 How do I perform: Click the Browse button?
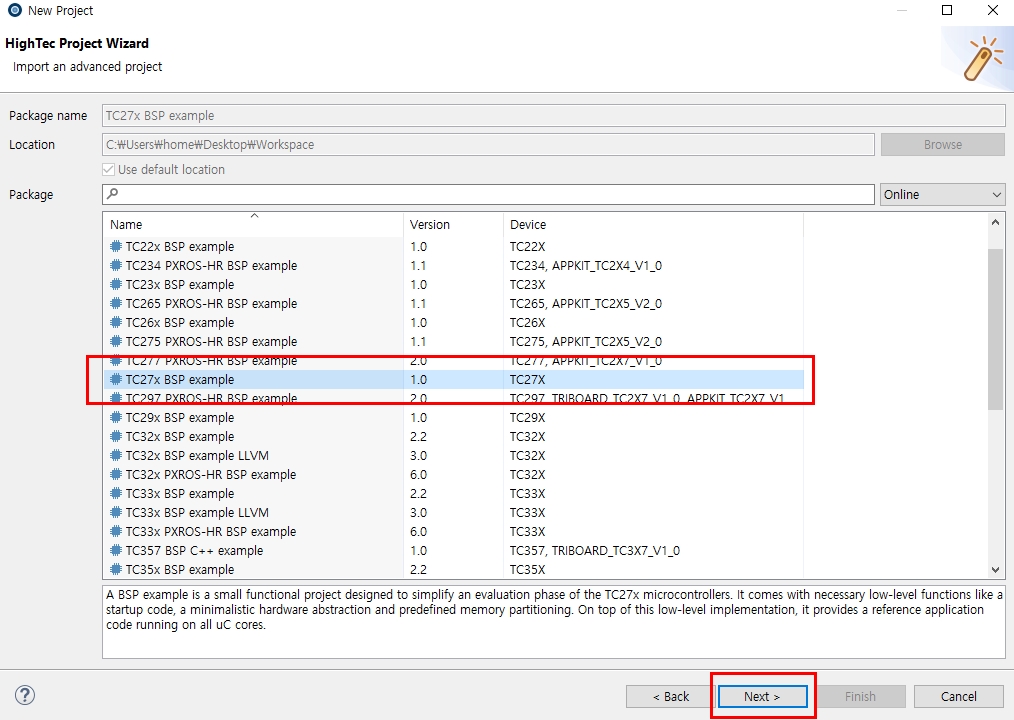(x=942, y=145)
